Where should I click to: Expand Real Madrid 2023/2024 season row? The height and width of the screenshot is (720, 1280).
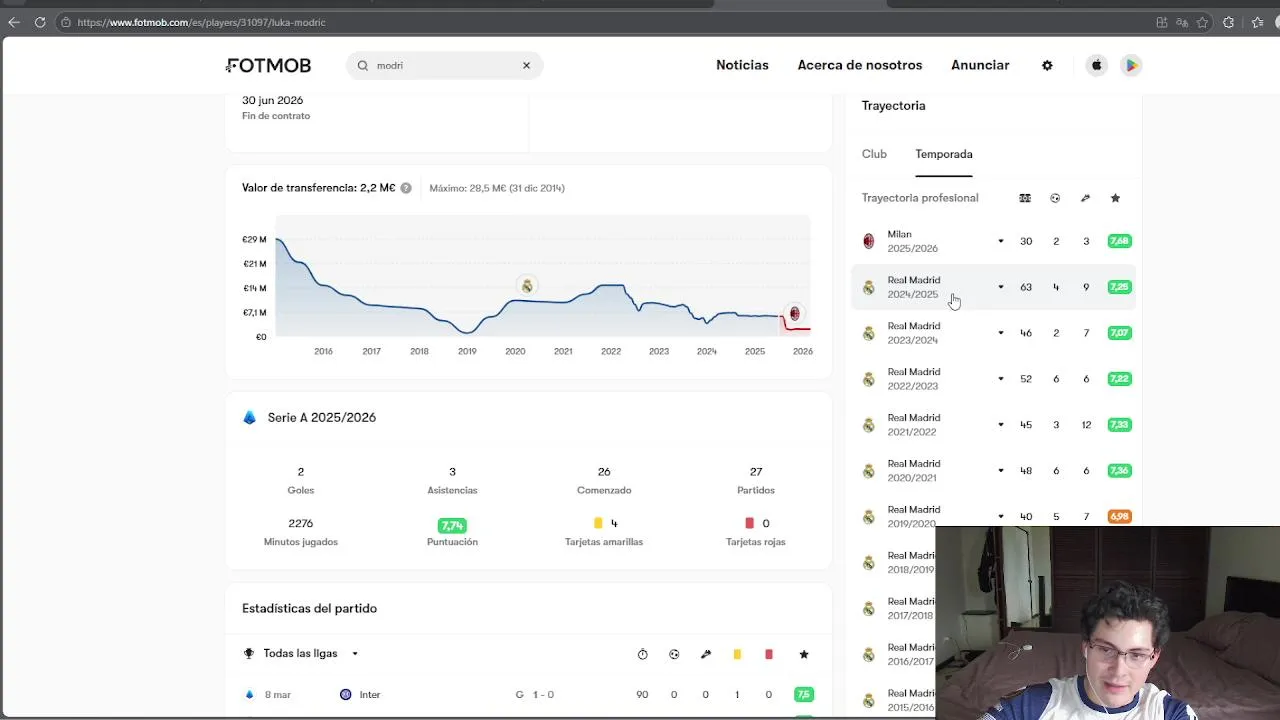pyautogui.click(x=1000, y=333)
